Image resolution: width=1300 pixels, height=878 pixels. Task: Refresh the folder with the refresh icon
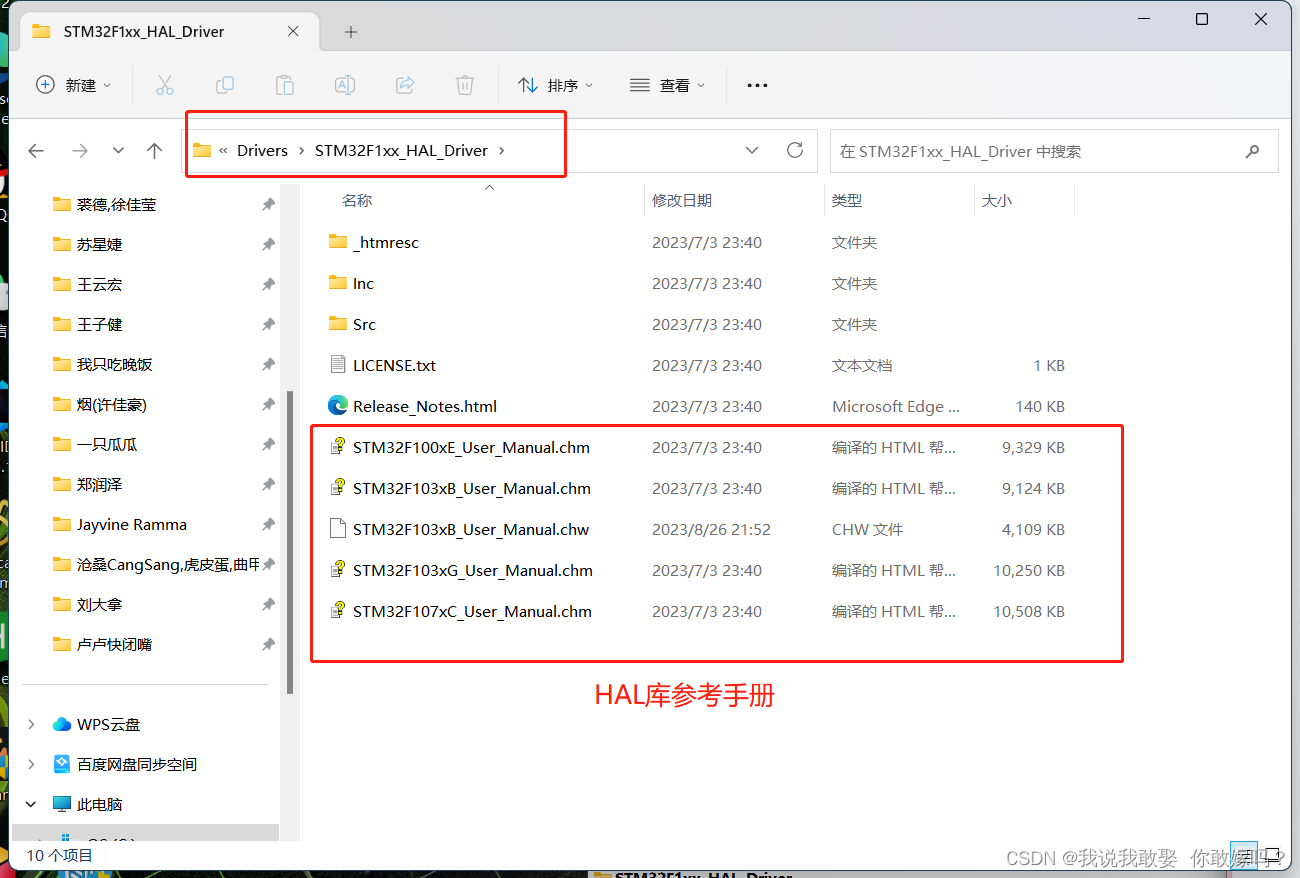pyautogui.click(x=795, y=150)
